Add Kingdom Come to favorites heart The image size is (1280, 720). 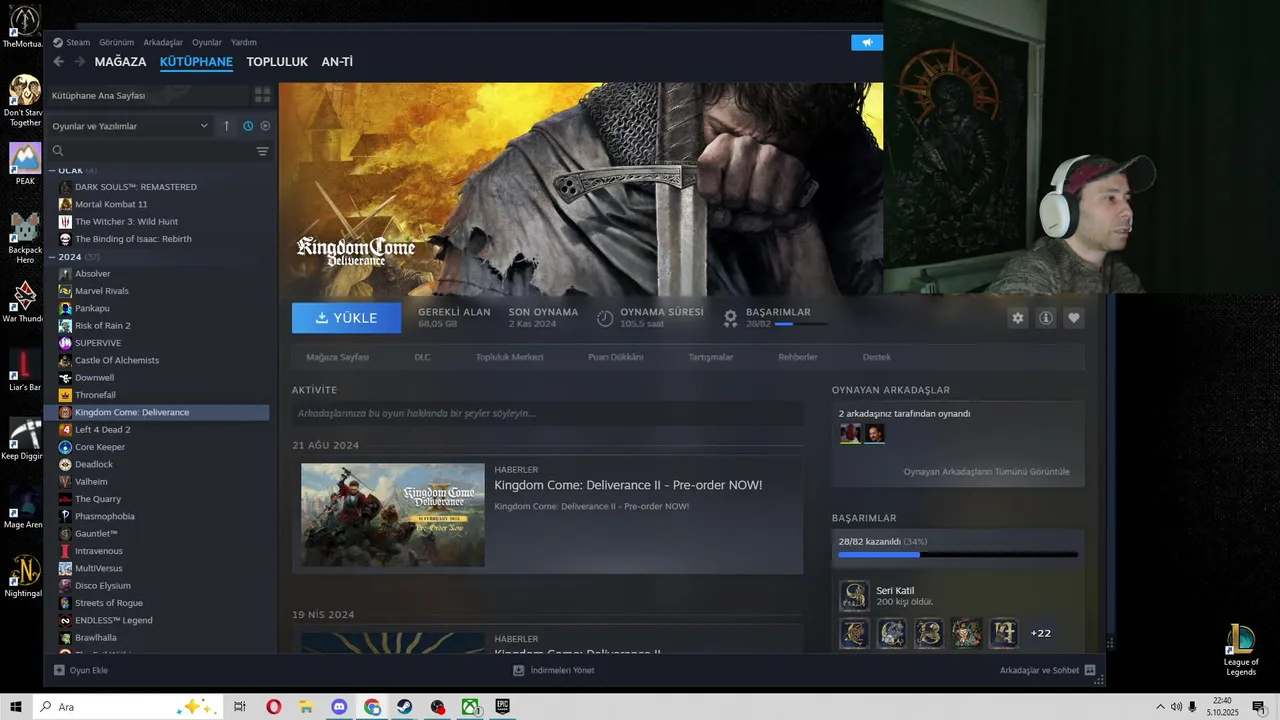click(1074, 318)
